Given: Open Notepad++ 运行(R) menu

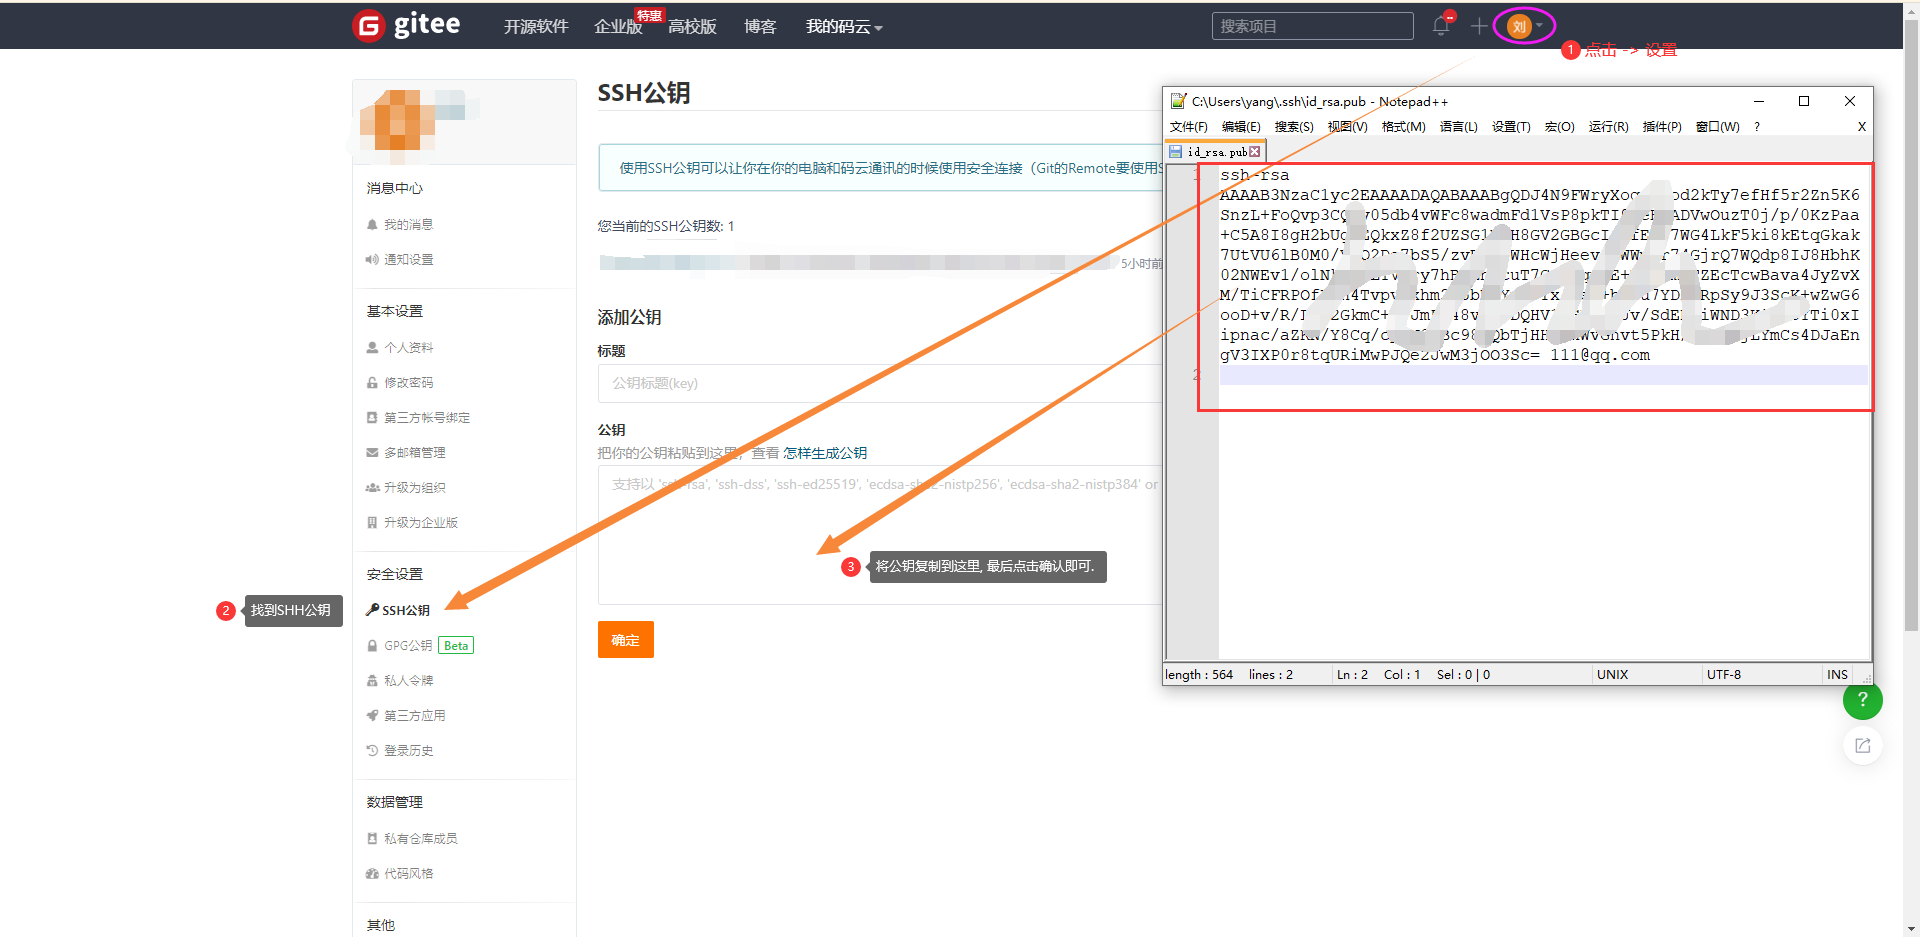Looking at the screenshot, I should 1608,127.
